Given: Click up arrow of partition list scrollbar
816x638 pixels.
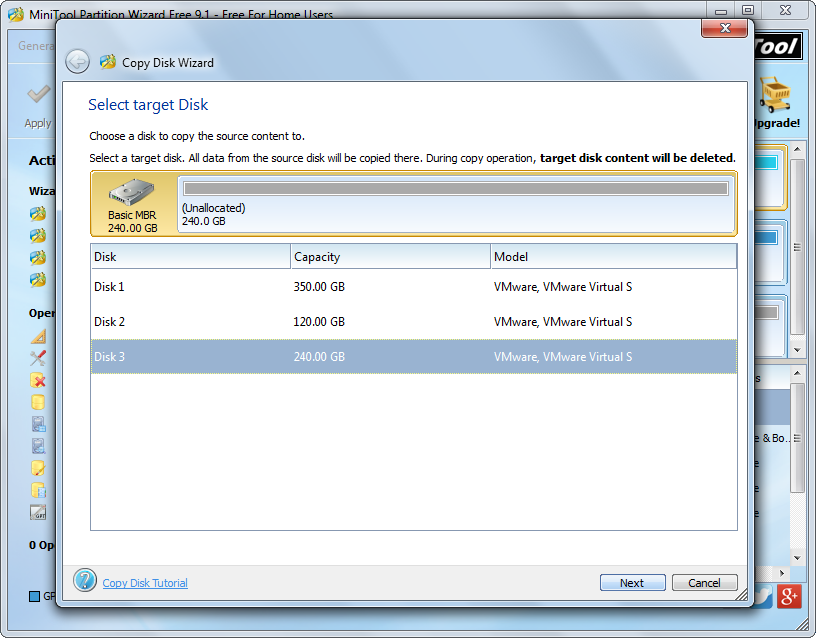Looking at the screenshot, I should click(797, 373).
